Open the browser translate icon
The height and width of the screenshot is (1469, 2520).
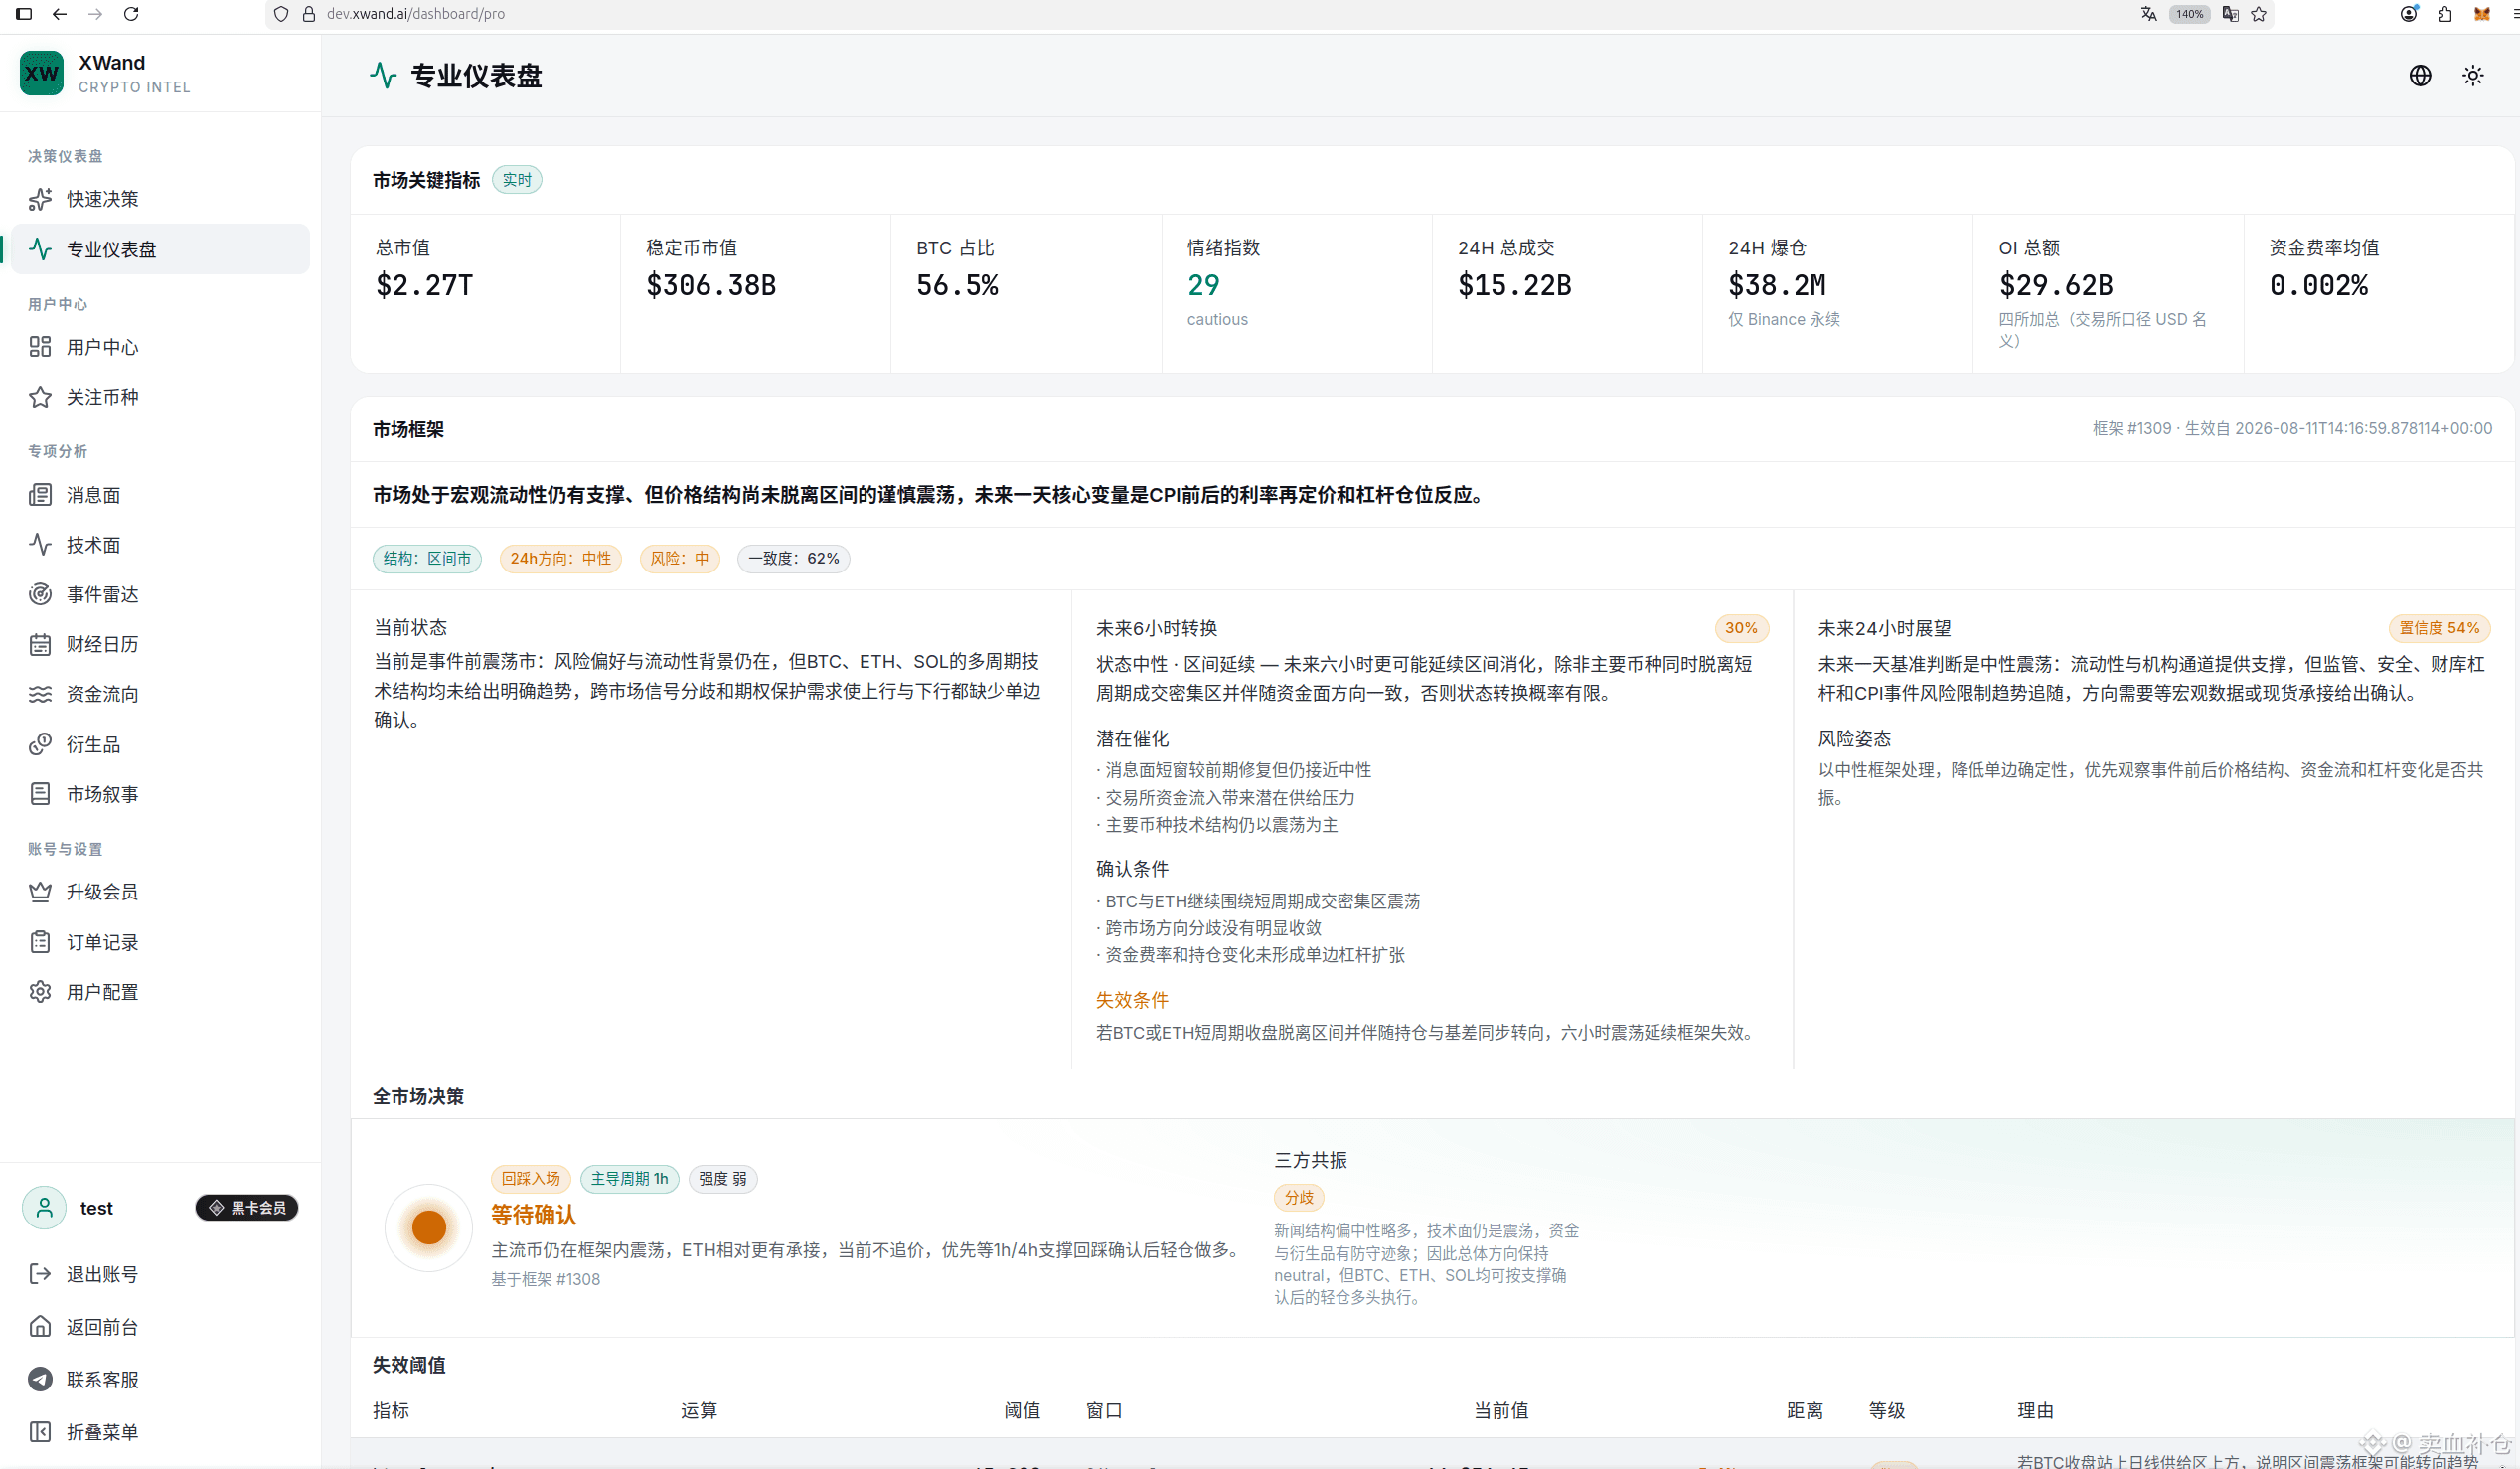pyautogui.click(x=2149, y=14)
